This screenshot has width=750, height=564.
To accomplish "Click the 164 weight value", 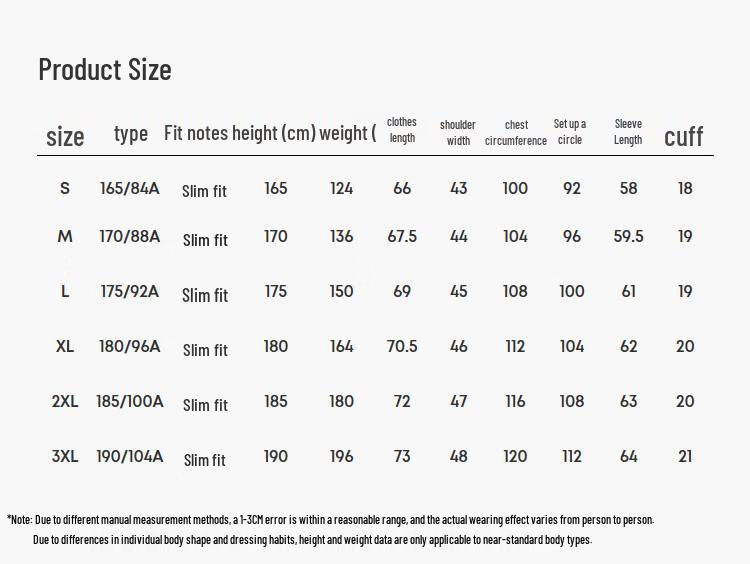I will coord(342,346).
